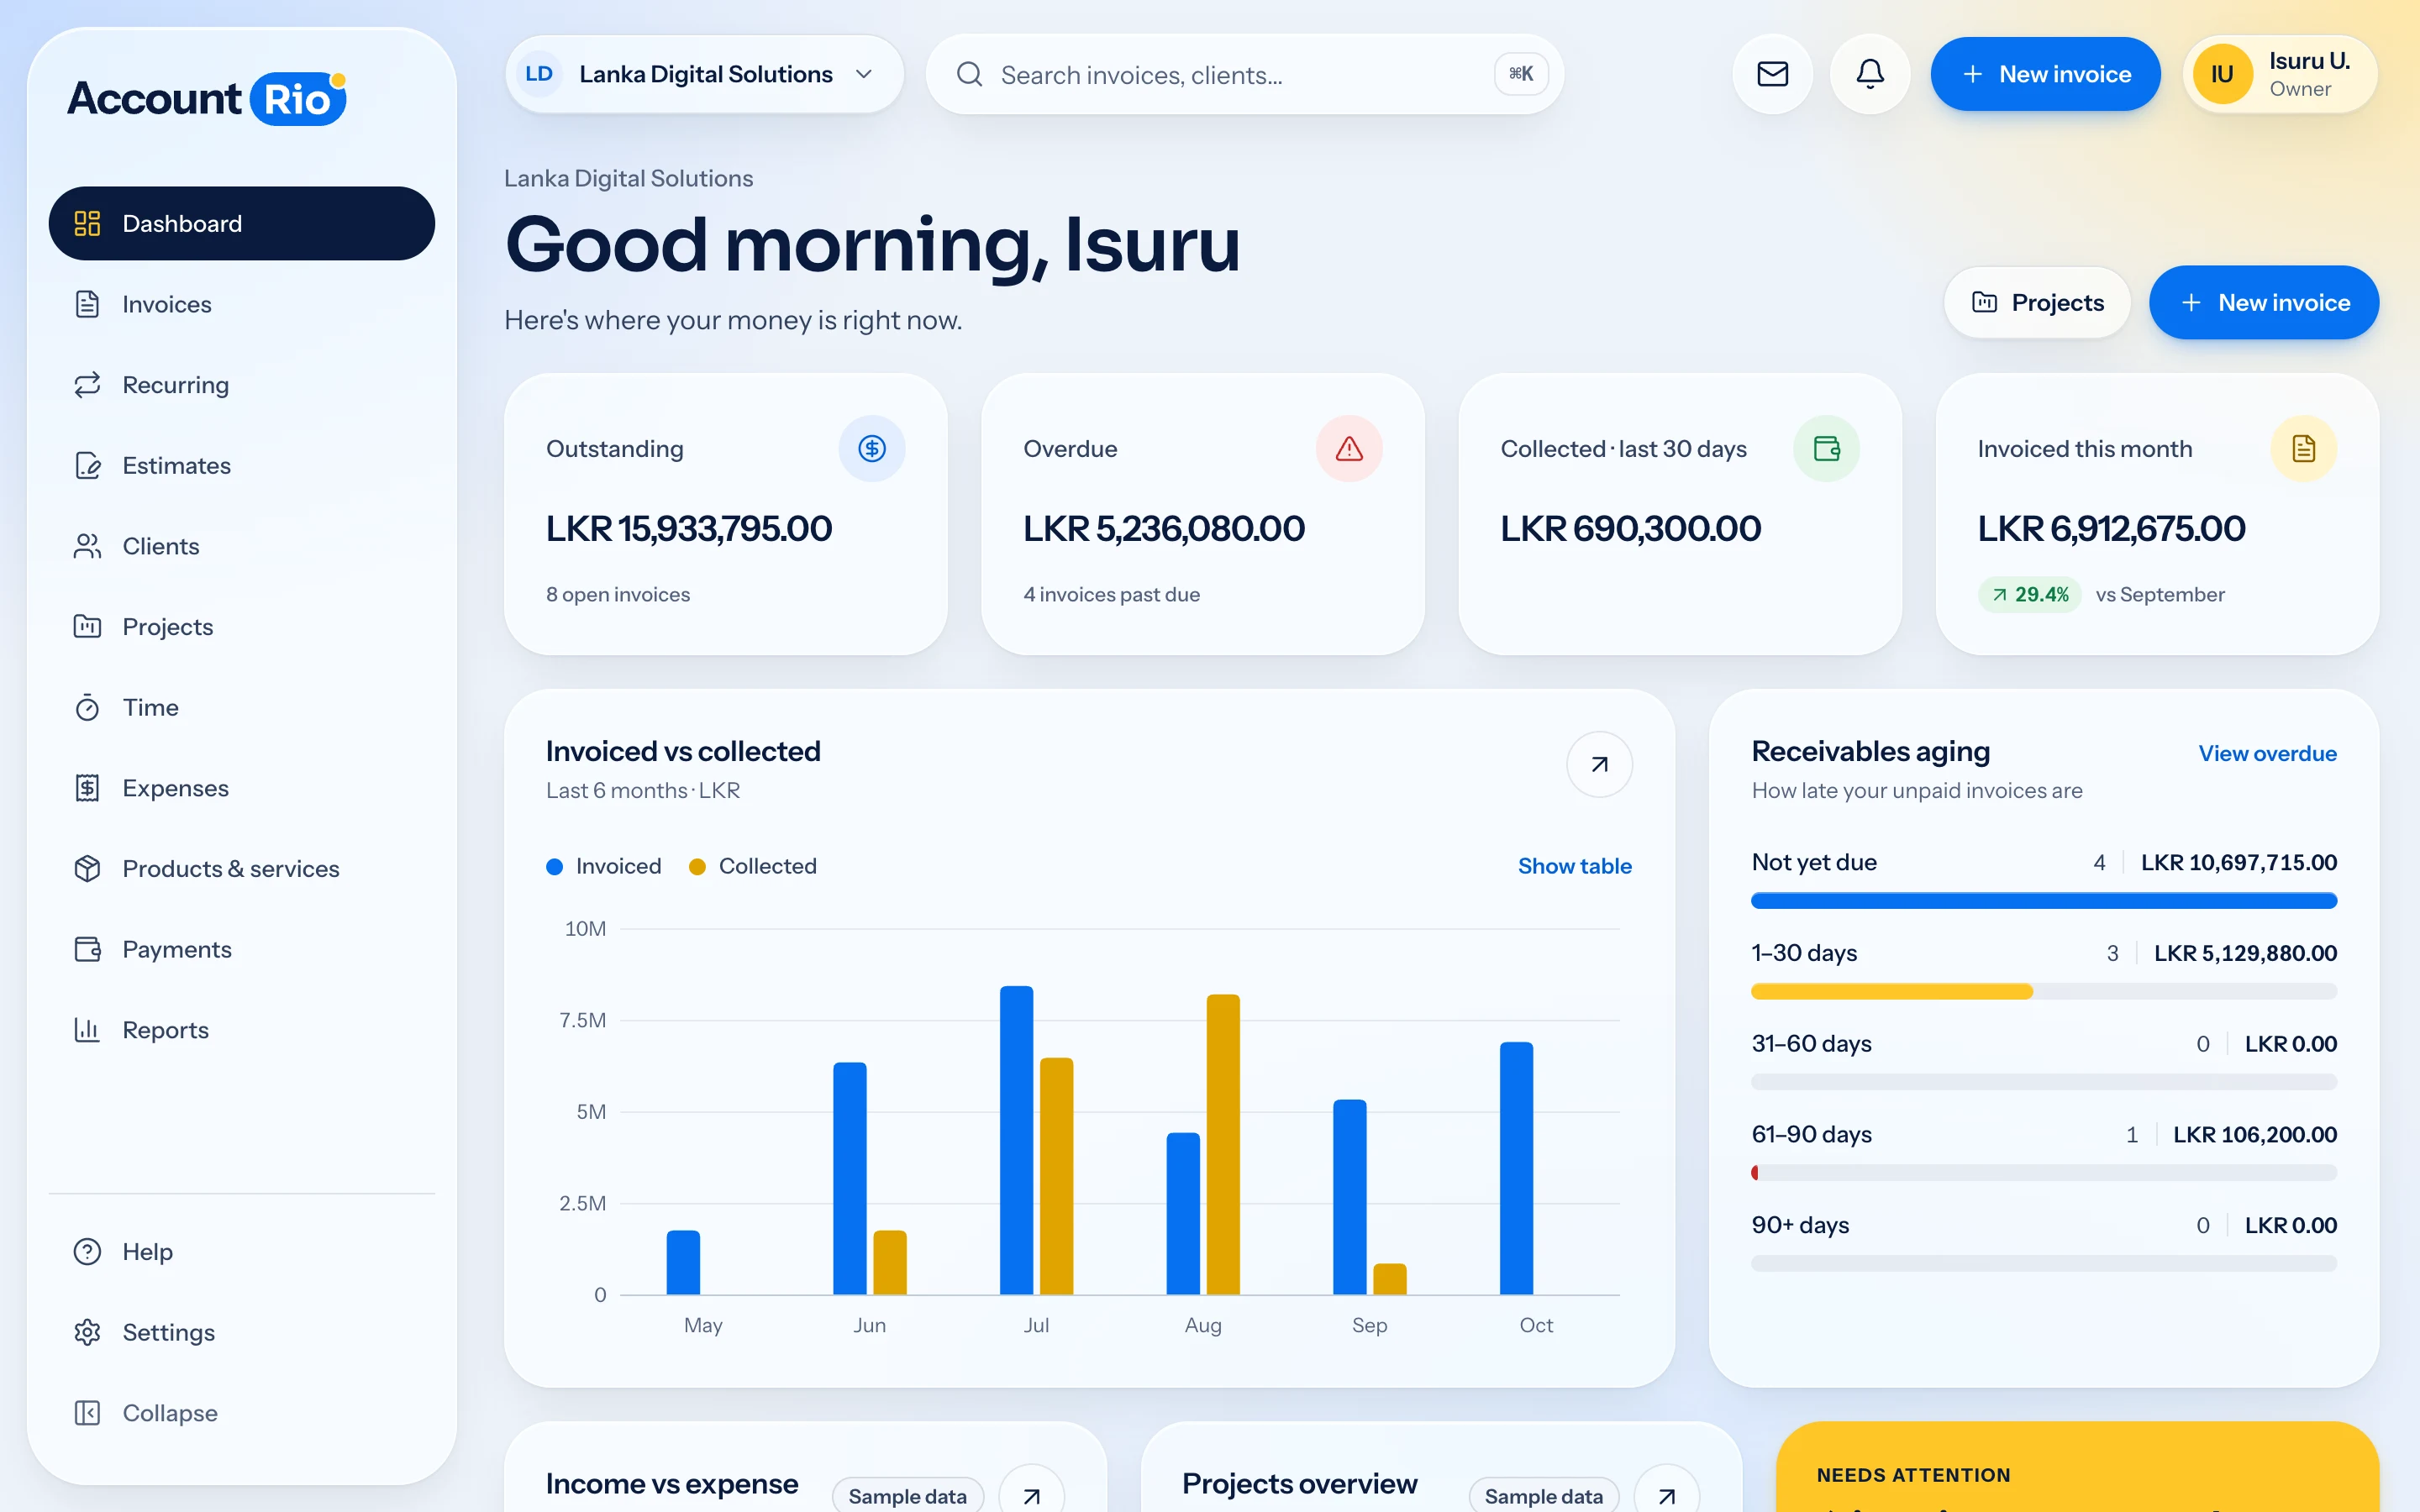The image size is (2420, 1512).
Task: Click the Overdue warning triangle icon
Action: point(1349,449)
